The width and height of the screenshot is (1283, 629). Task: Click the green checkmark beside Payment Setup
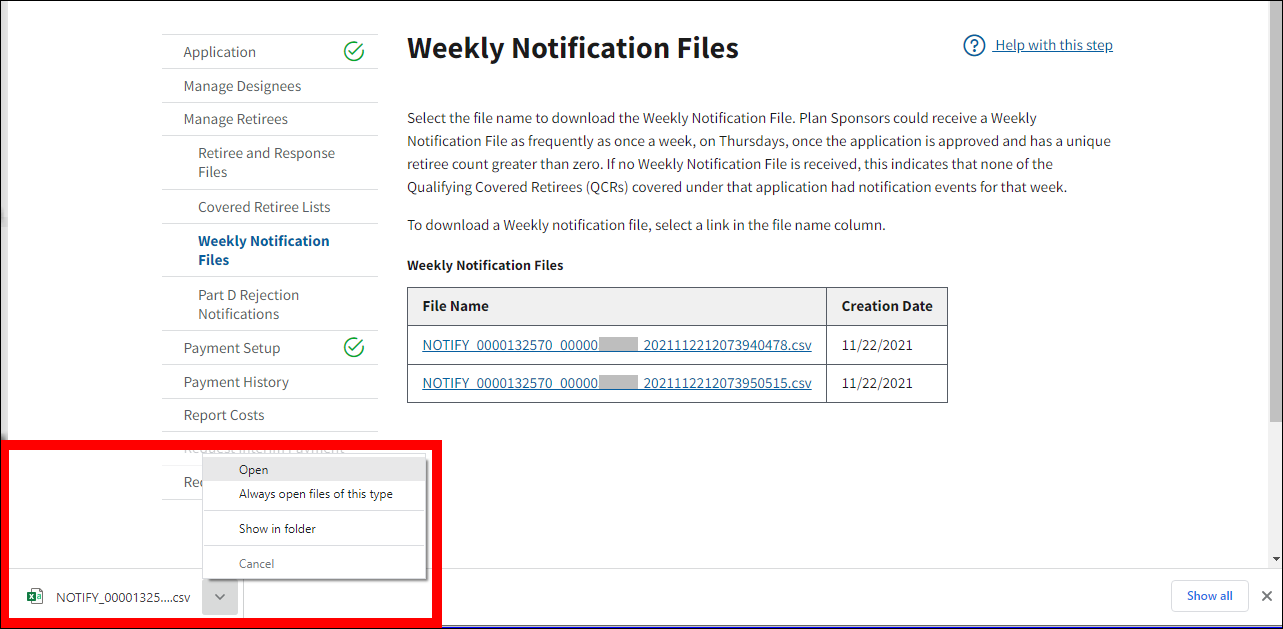coord(354,348)
